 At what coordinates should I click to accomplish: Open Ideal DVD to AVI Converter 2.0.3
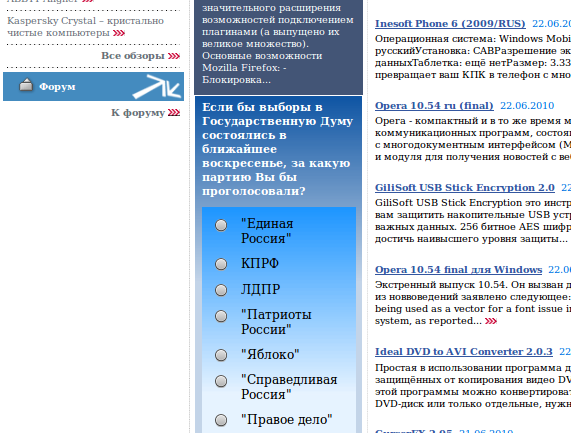pyautogui.click(x=464, y=352)
